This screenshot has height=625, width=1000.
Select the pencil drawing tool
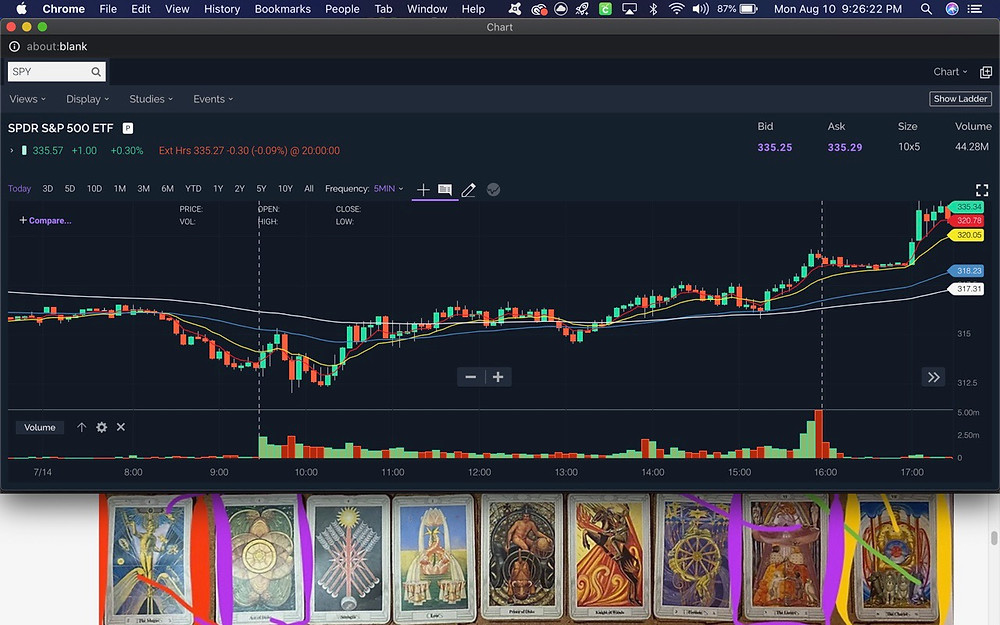[468, 189]
